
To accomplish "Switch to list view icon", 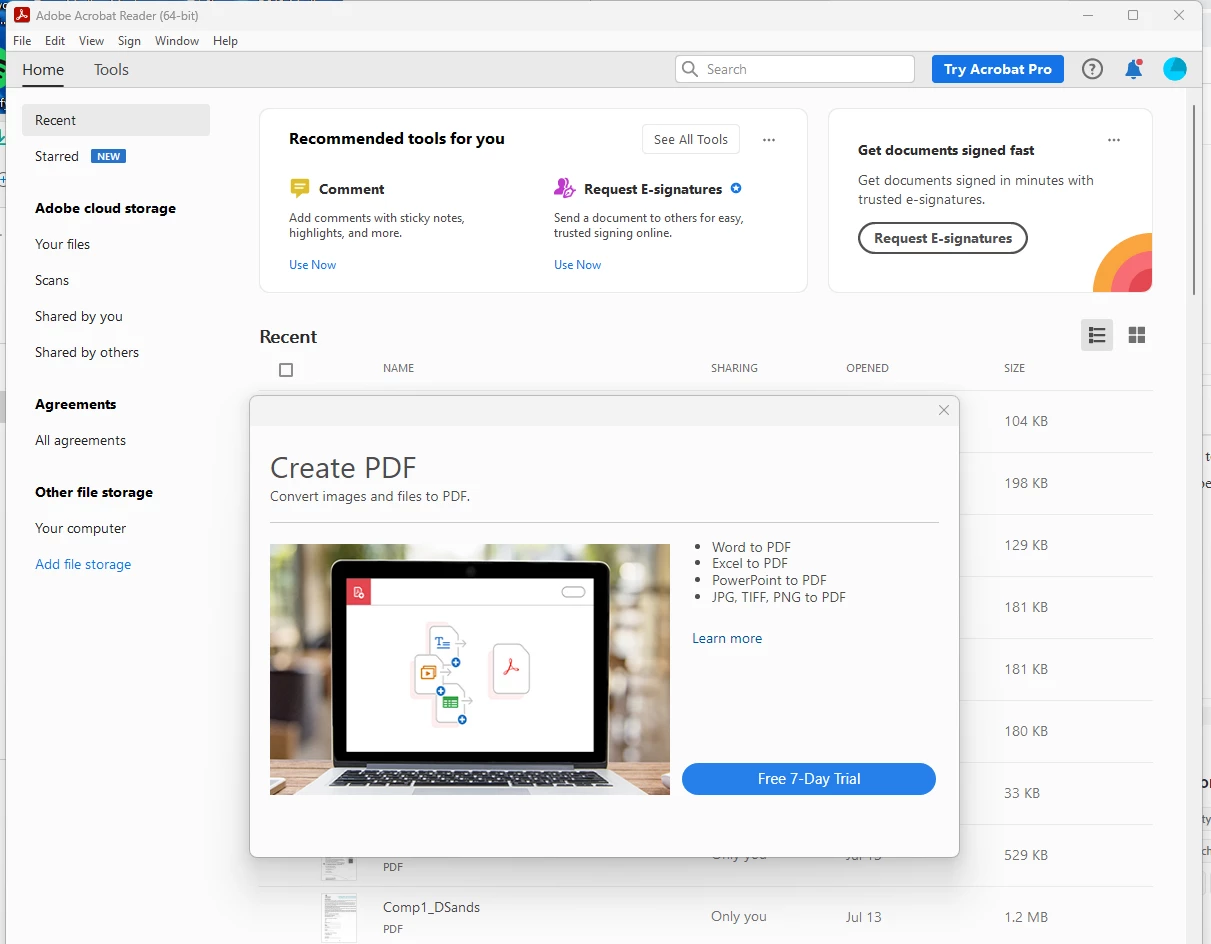I will [1097, 335].
